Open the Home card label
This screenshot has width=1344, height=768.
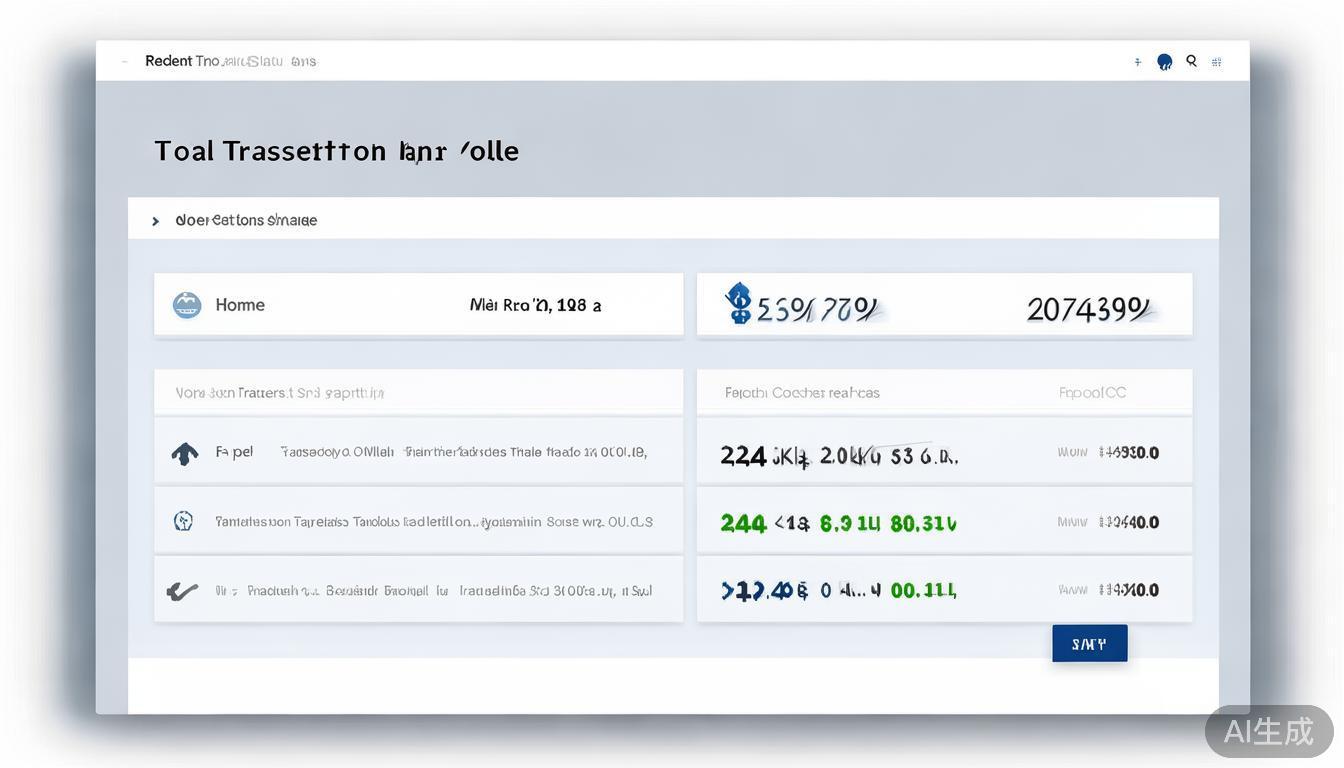point(240,305)
